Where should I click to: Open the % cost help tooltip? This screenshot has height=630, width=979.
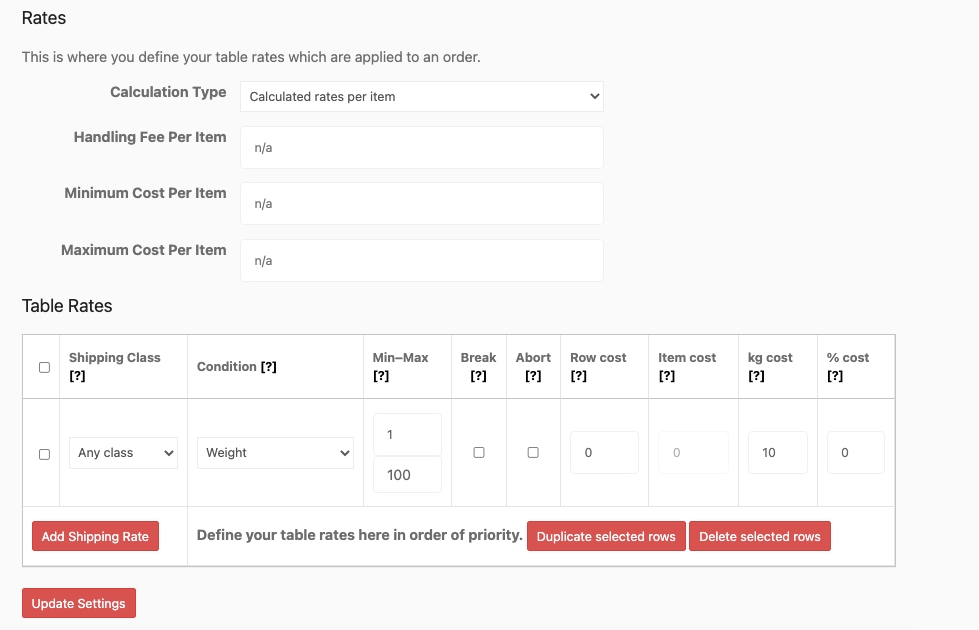pos(835,376)
